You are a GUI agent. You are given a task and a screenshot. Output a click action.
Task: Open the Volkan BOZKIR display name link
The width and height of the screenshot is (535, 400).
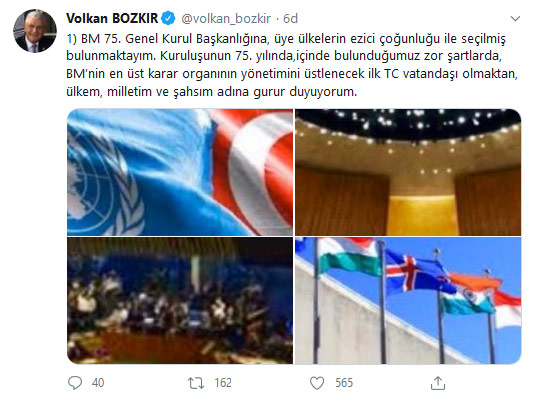112,18
